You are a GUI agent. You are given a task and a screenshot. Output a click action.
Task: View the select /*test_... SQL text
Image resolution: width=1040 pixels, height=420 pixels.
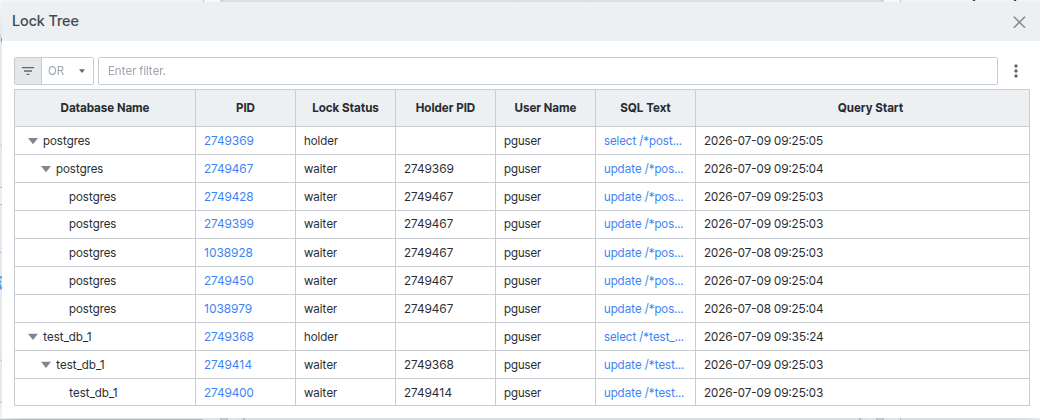coord(644,337)
